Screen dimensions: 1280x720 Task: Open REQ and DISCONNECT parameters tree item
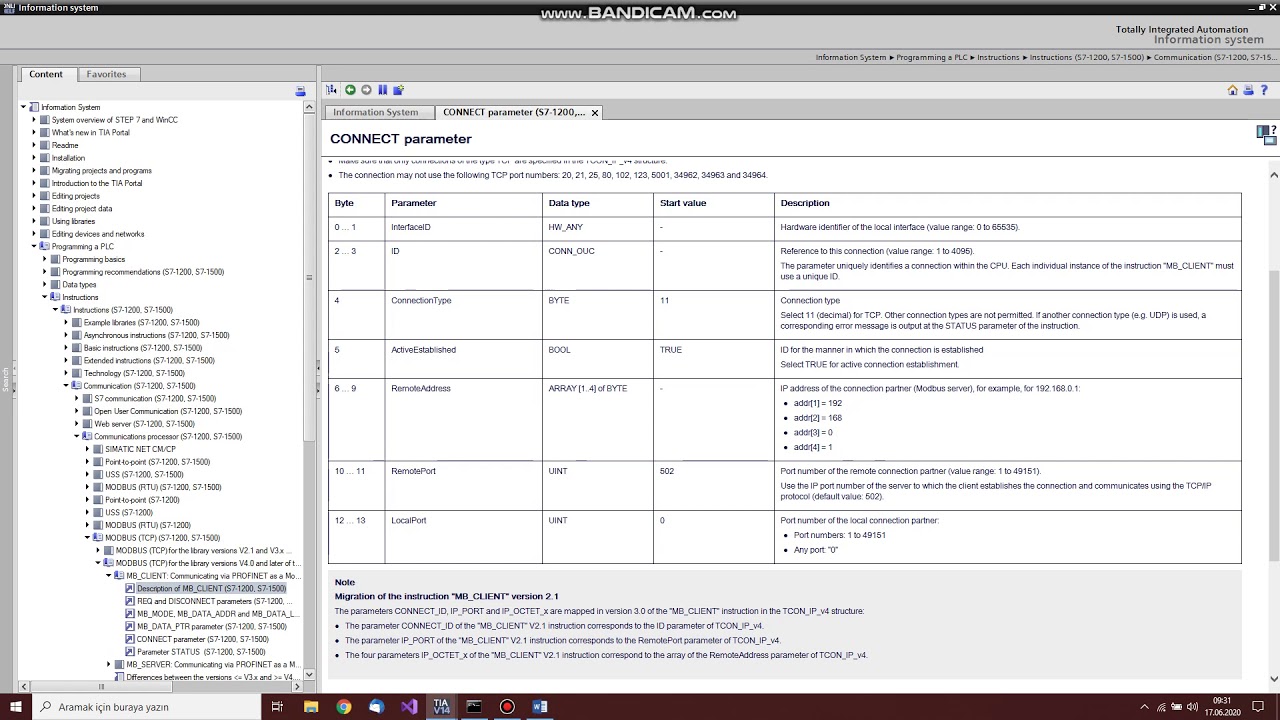(215, 601)
